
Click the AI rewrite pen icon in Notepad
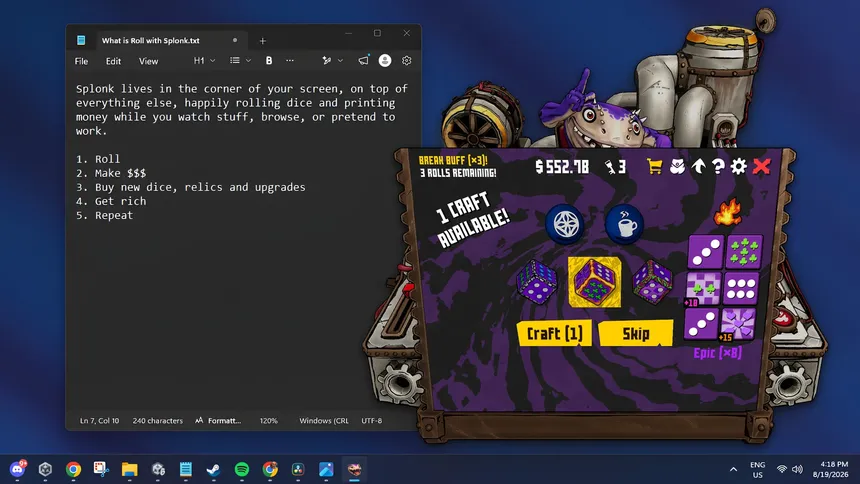[327, 60]
